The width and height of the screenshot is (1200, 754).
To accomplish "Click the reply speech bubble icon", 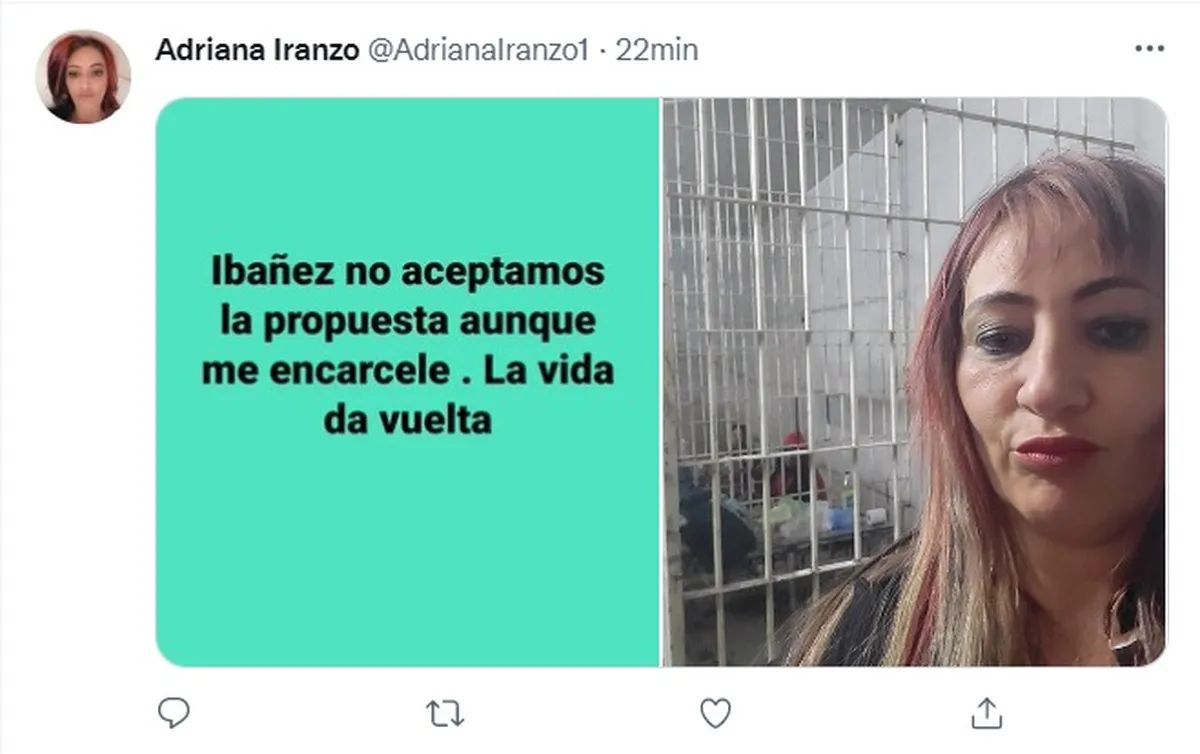I will [174, 713].
